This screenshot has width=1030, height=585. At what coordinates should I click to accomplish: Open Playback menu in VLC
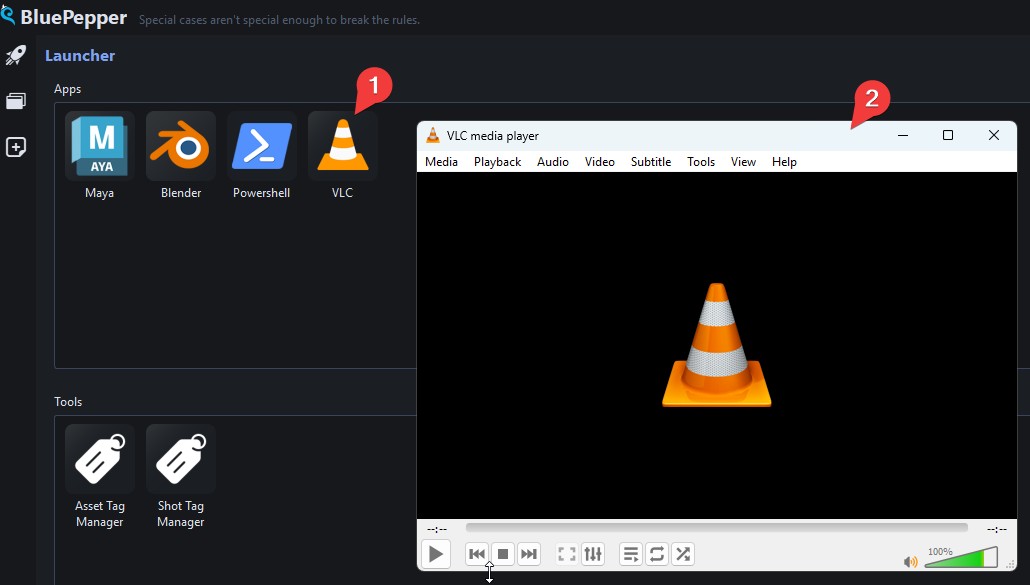click(497, 162)
